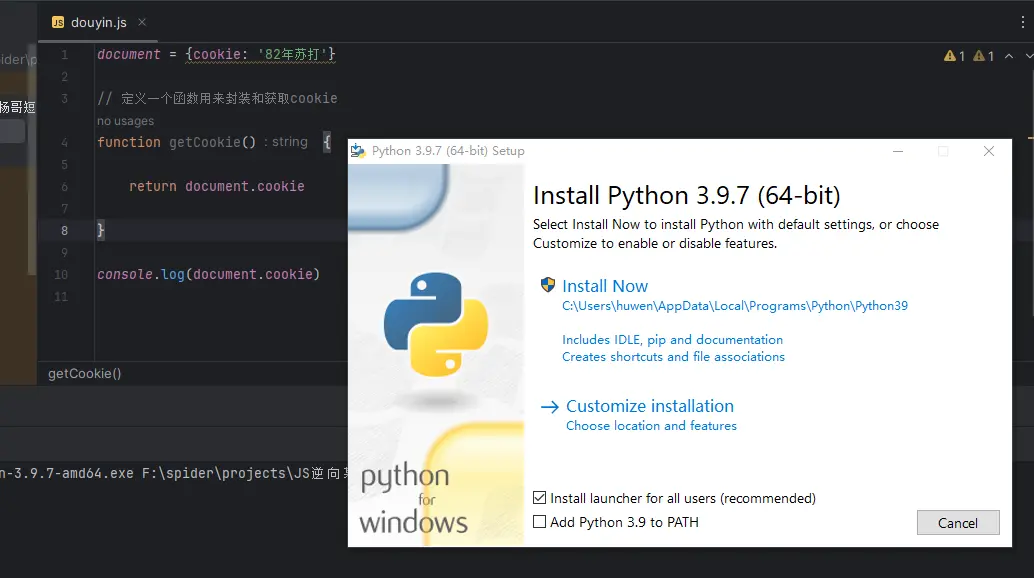This screenshot has width=1034, height=578.
Task: Click the Cancel button in setup
Action: pyautogui.click(x=958, y=523)
